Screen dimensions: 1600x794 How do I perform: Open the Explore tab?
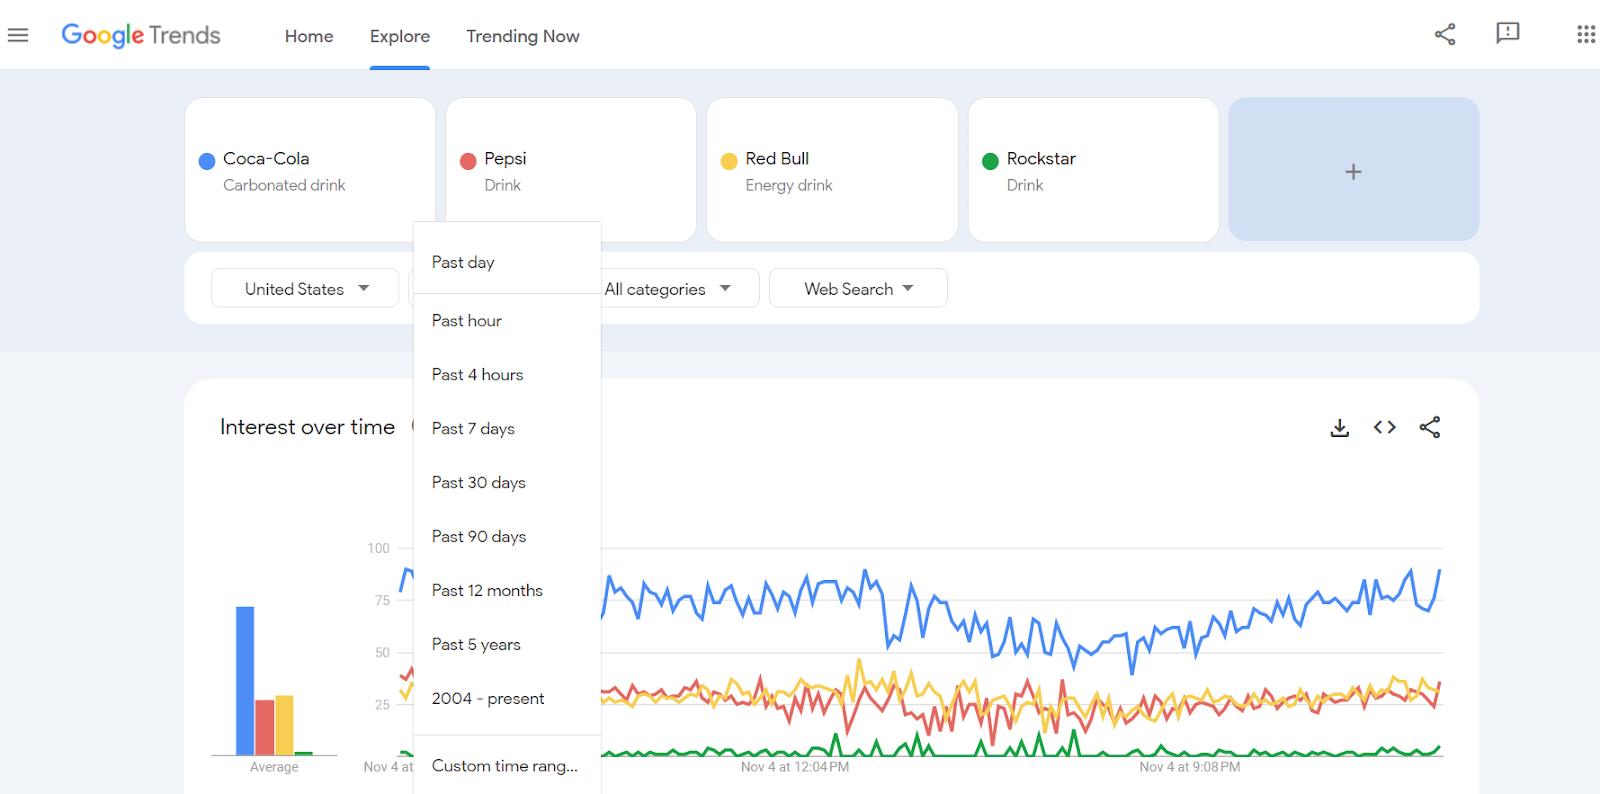400,36
